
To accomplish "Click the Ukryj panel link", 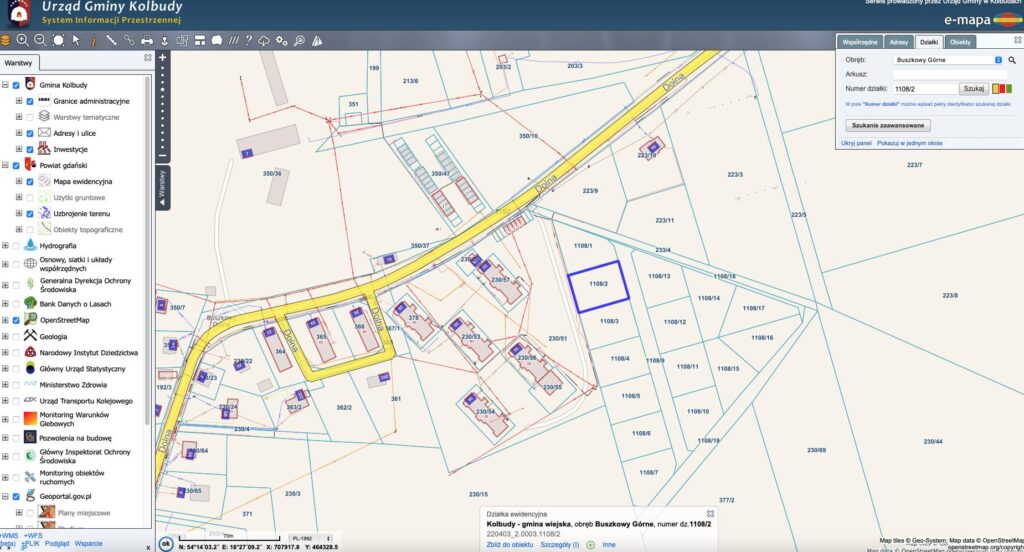I will point(856,143).
